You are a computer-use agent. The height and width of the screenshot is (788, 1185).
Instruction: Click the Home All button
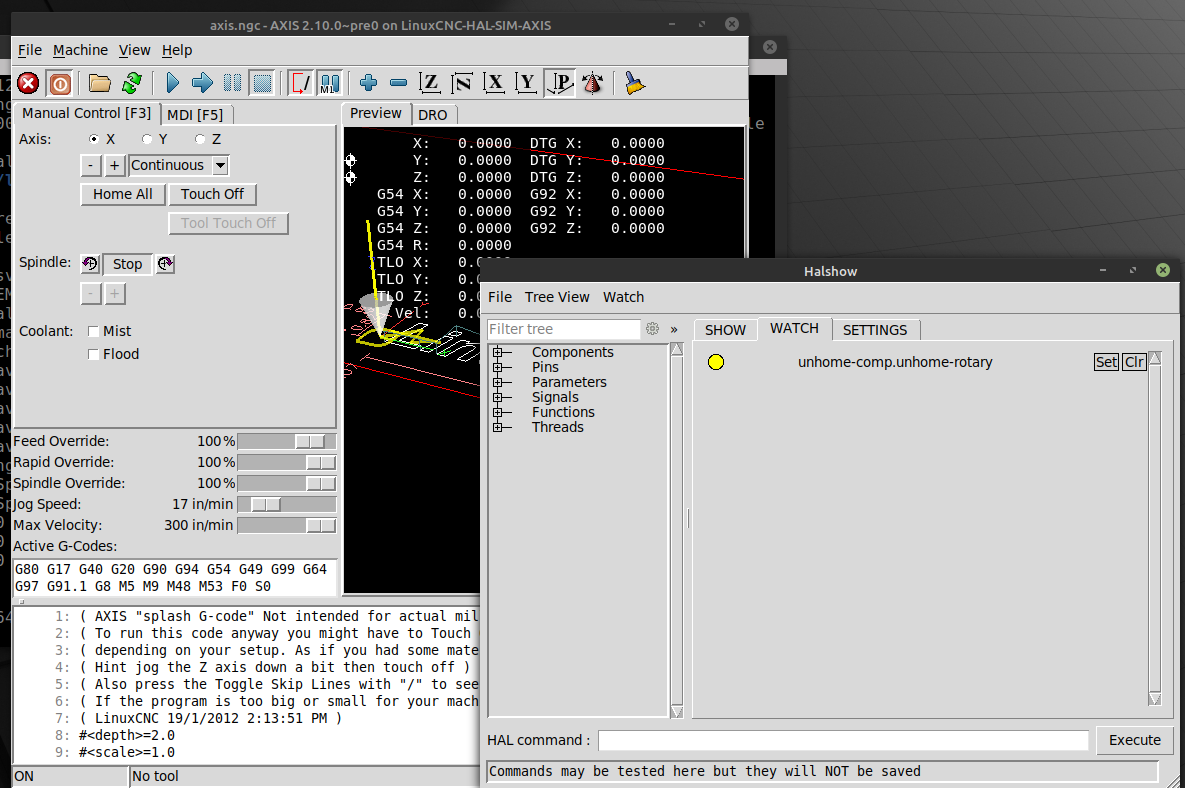[122, 194]
